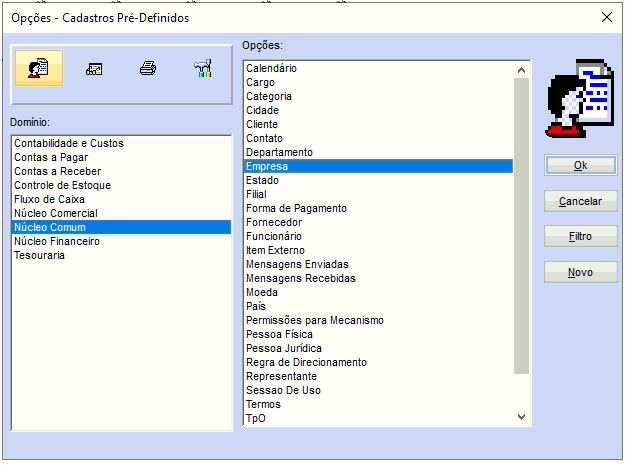The image size is (626, 465).
Task: Select Tesouraria domain
Action: (x=42, y=256)
